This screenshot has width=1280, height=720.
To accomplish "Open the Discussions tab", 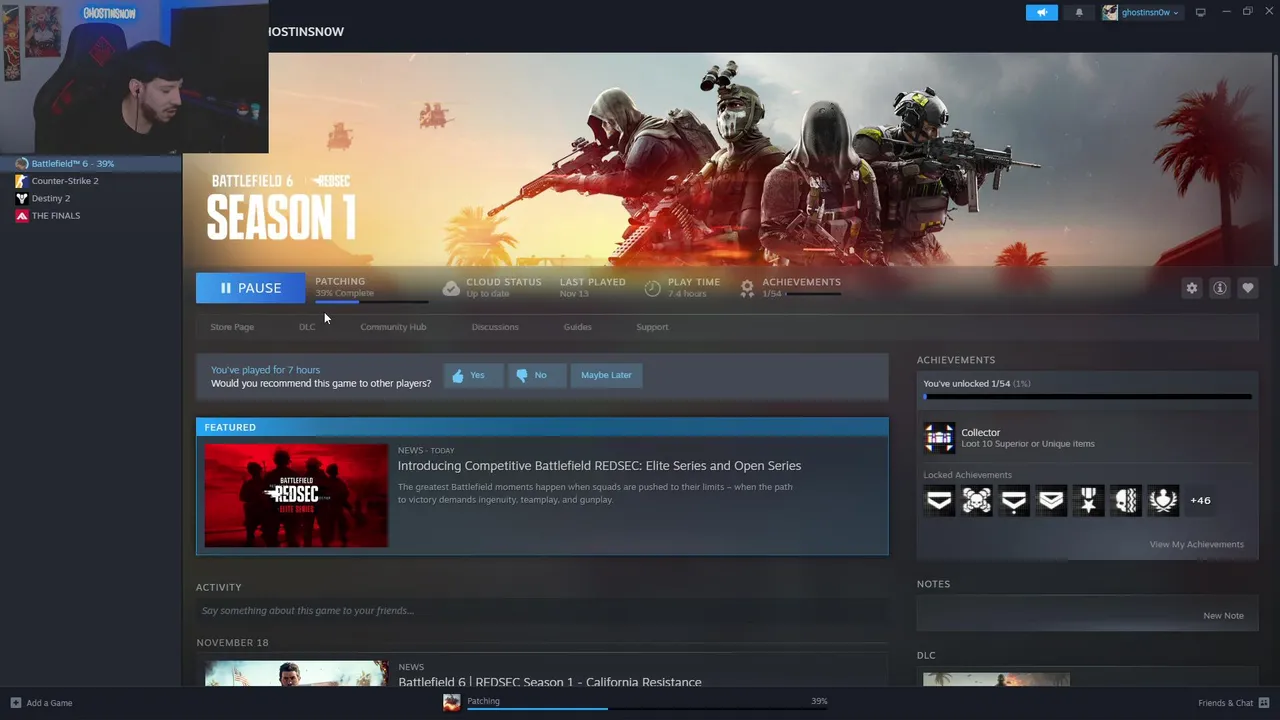I will [495, 327].
